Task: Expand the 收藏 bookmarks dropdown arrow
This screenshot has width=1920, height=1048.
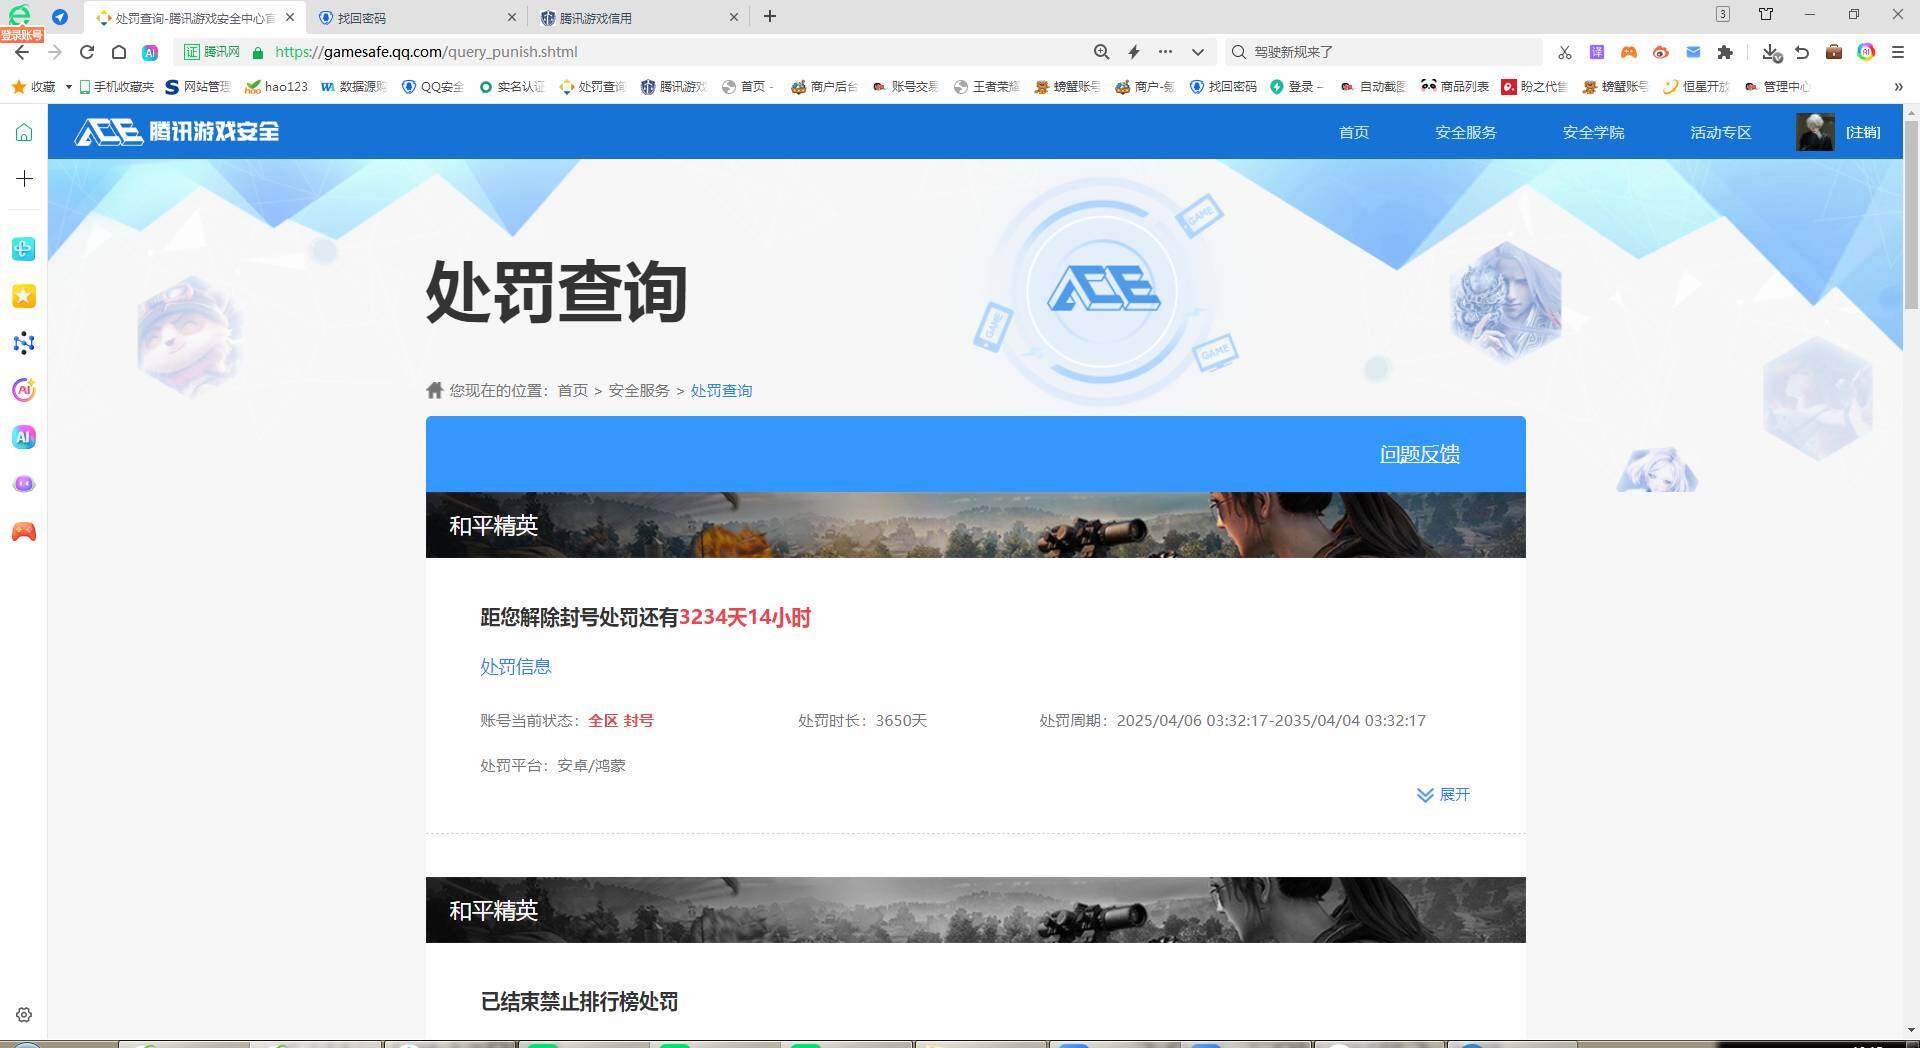Action: [x=69, y=87]
